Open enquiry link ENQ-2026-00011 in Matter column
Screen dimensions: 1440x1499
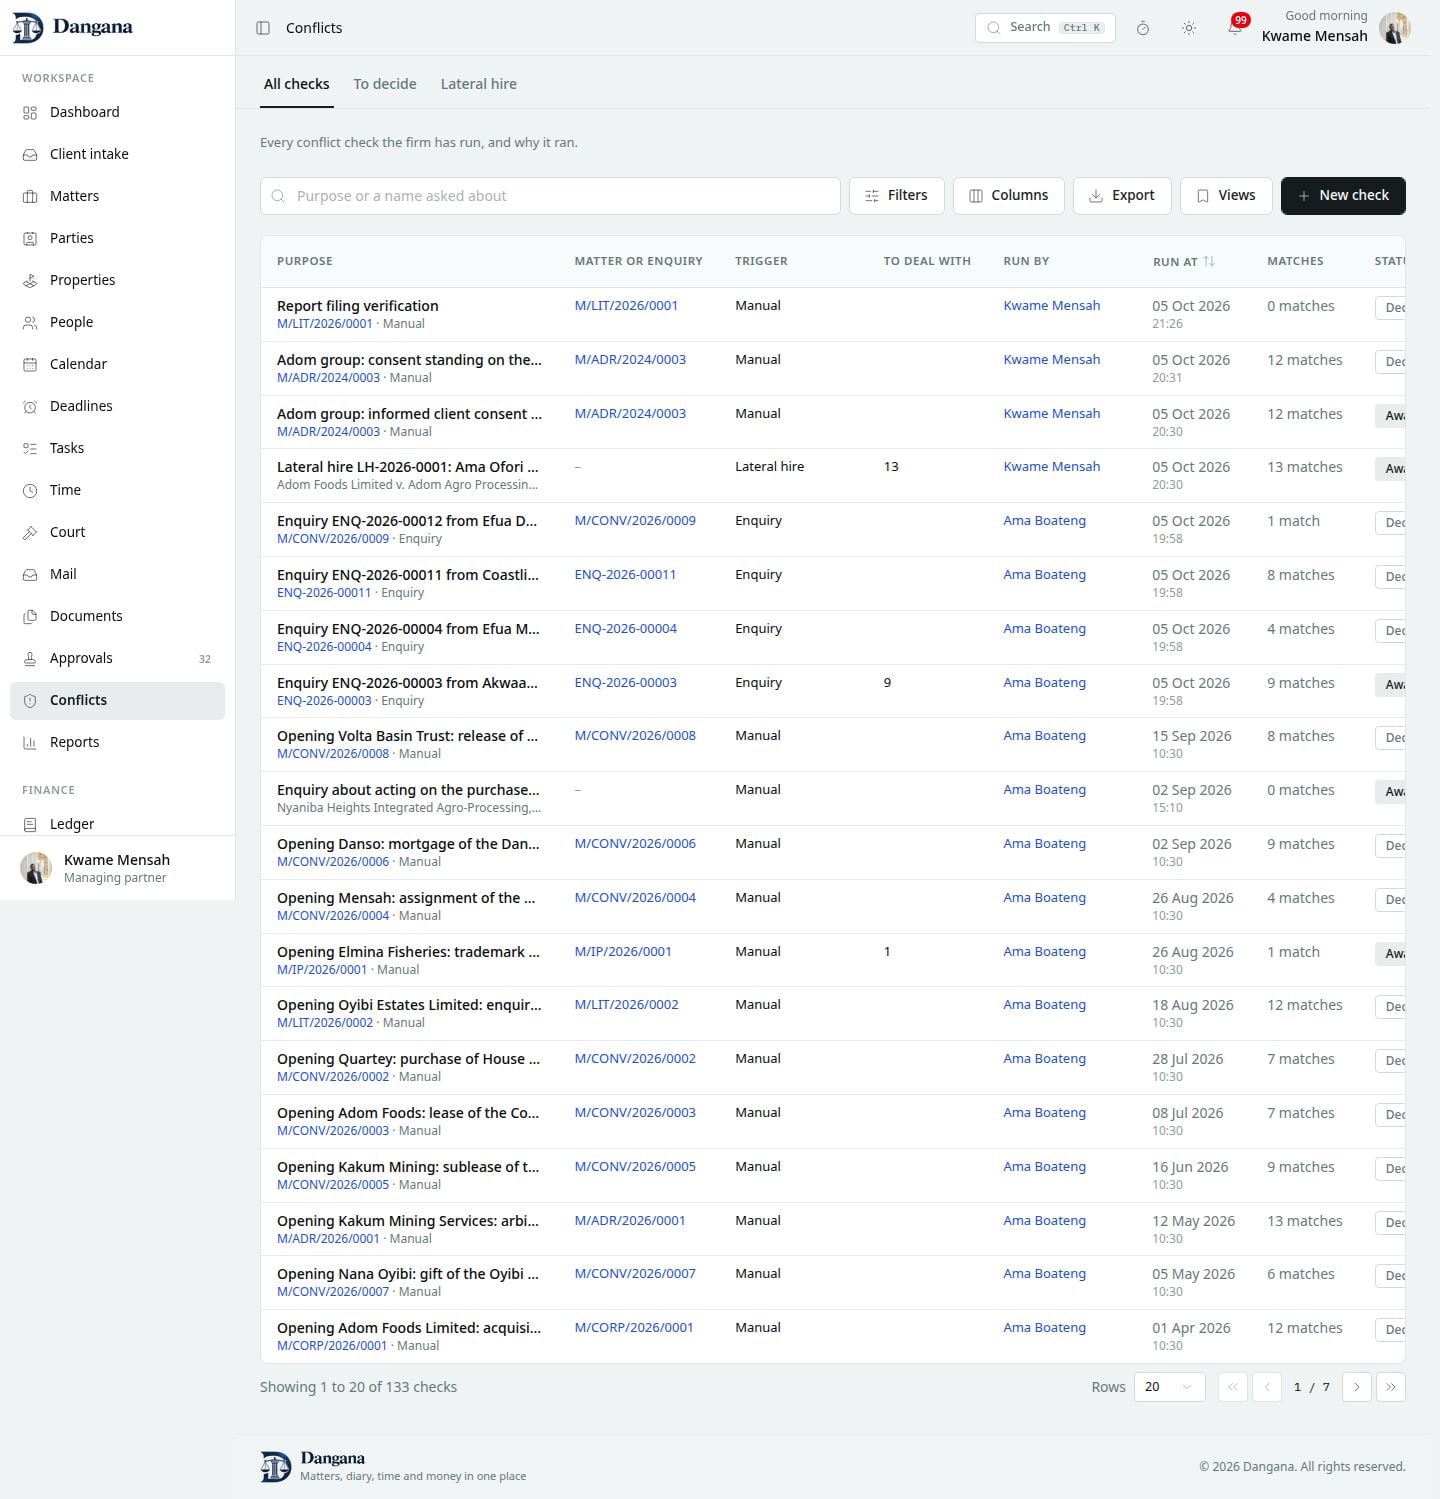625,575
